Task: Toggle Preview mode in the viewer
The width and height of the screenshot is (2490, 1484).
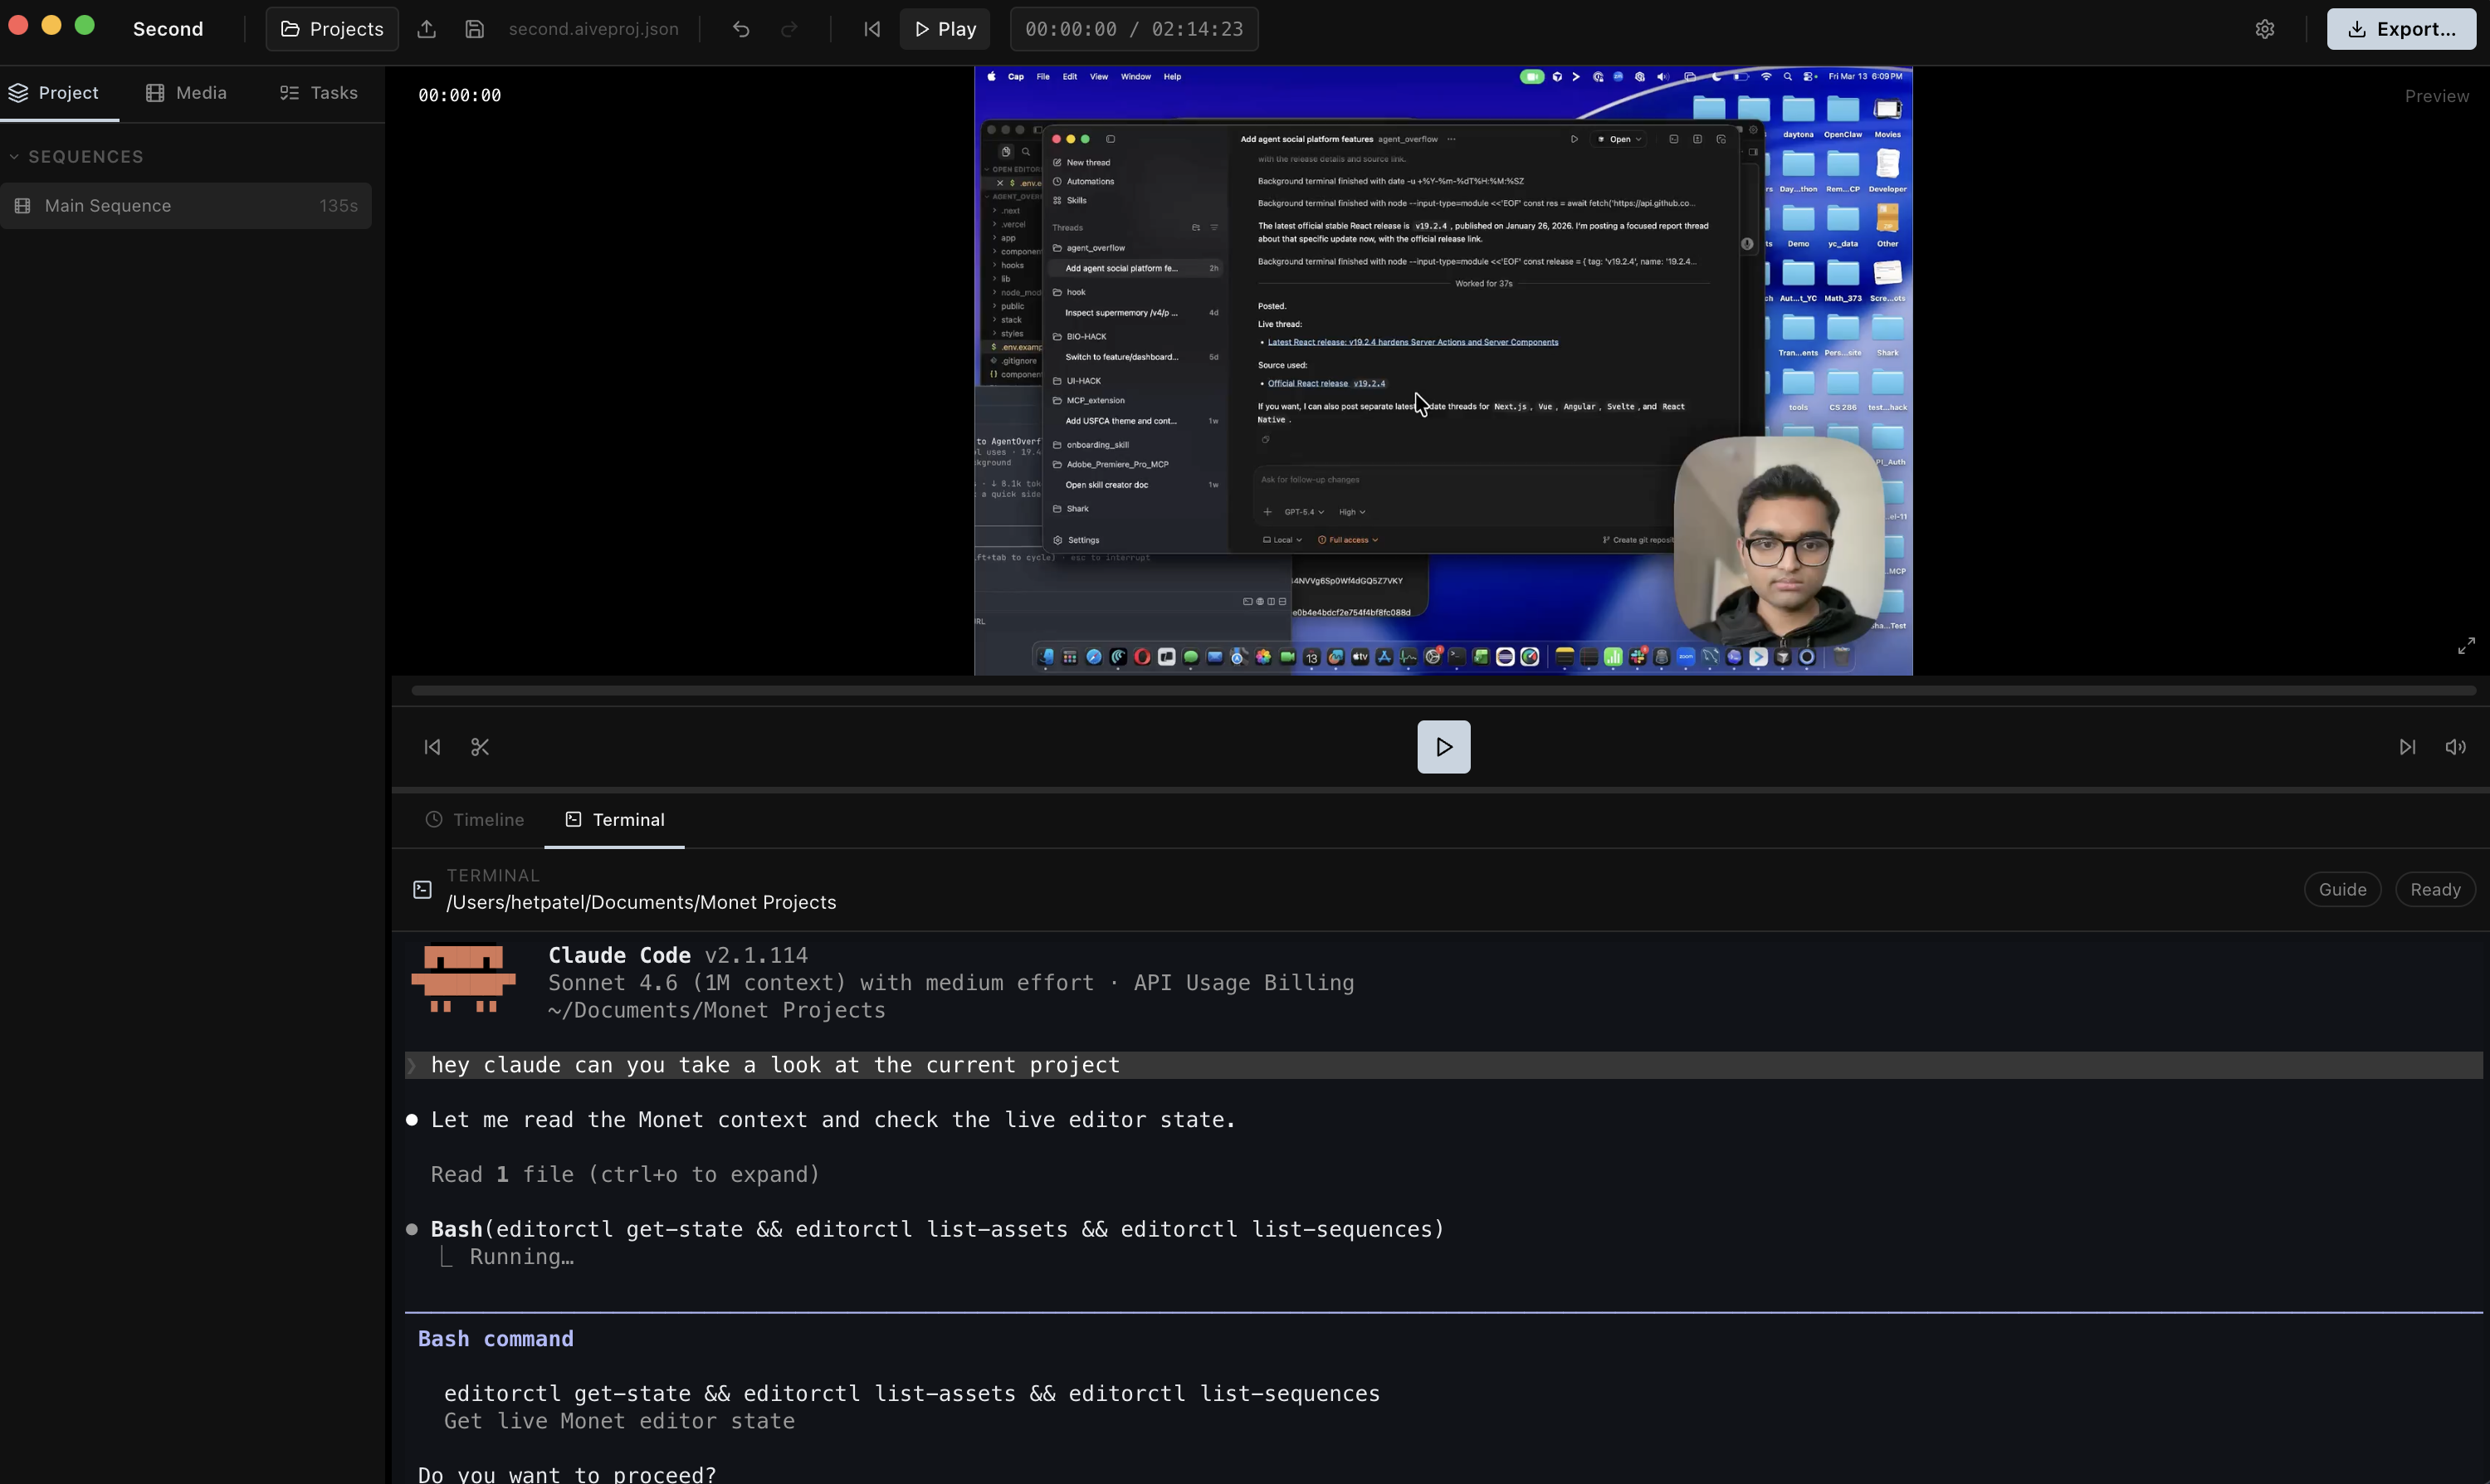Action: coord(2437,96)
